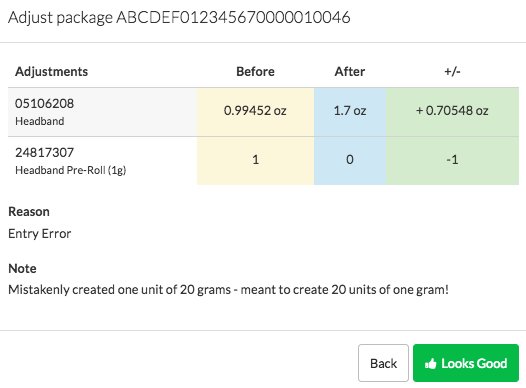The height and width of the screenshot is (388, 526).
Task: Click the blue after cell showing 0
Action: point(350,161)
